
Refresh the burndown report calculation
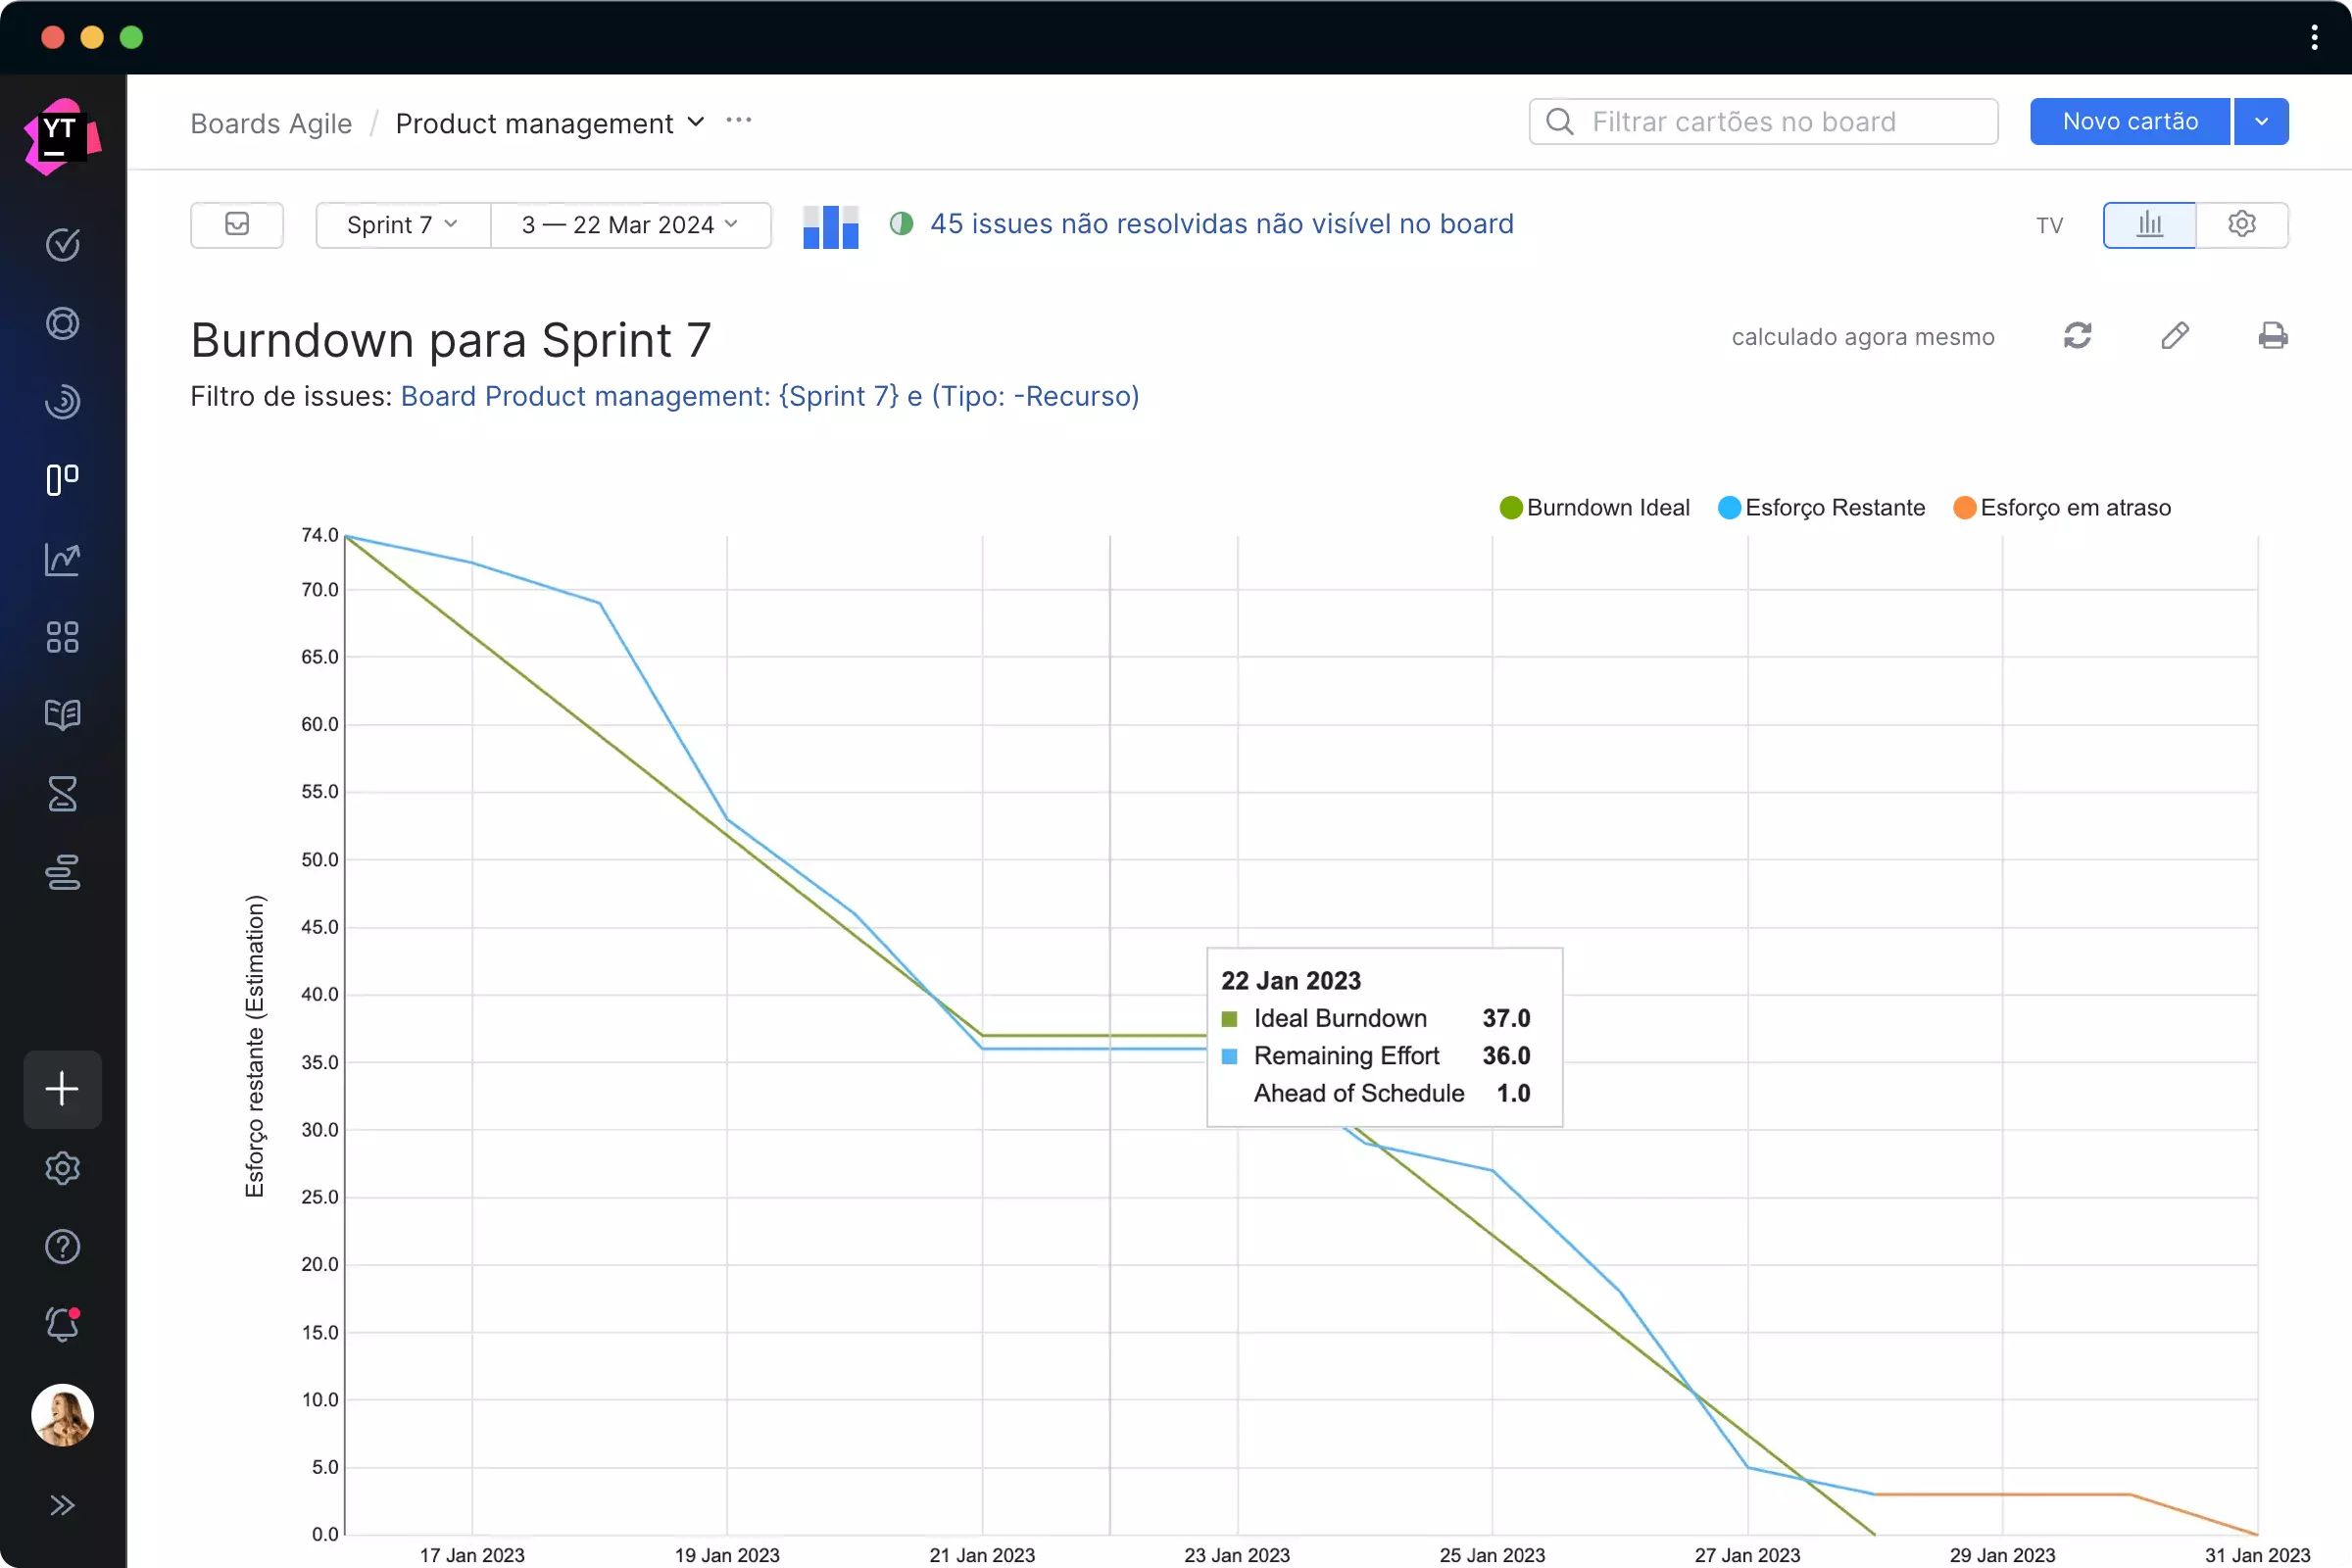coord(2078,336)
